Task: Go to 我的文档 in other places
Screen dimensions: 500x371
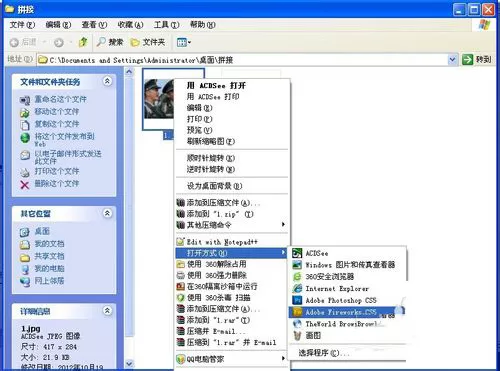Action: point(49,243)
